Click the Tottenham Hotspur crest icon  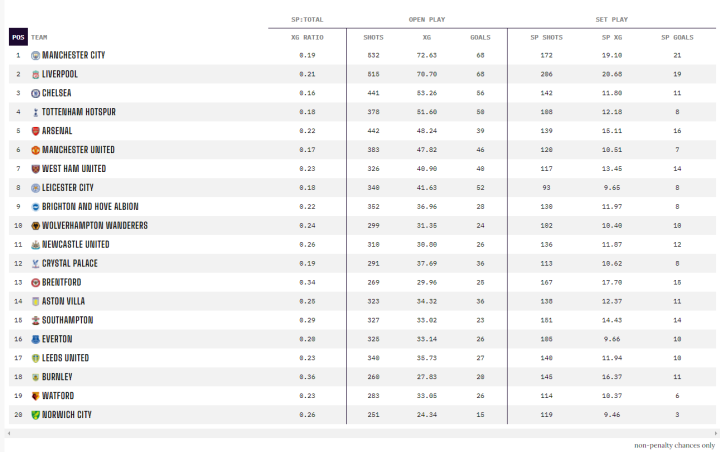tap(36, 112)
